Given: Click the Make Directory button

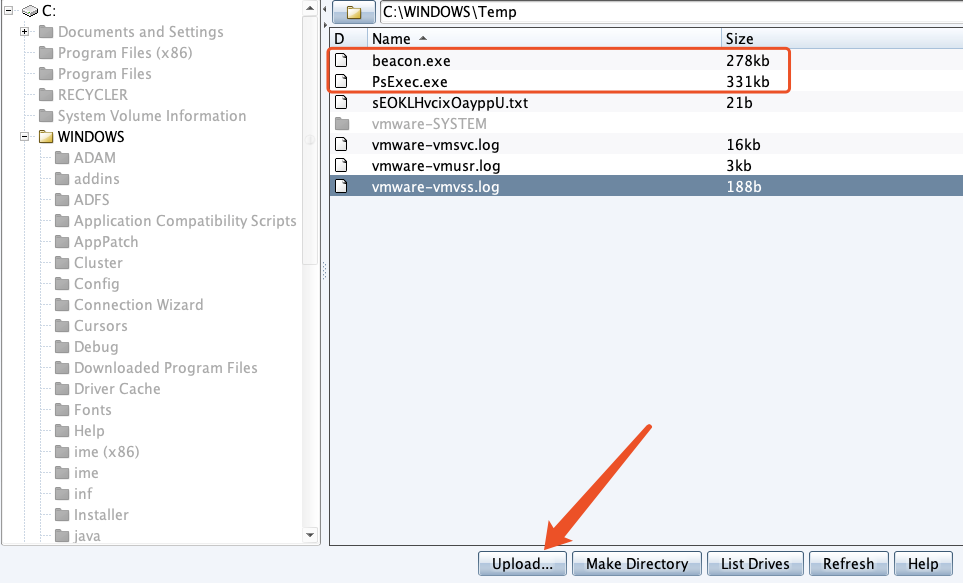Looking at the screenshot, I should coord(637,563).
